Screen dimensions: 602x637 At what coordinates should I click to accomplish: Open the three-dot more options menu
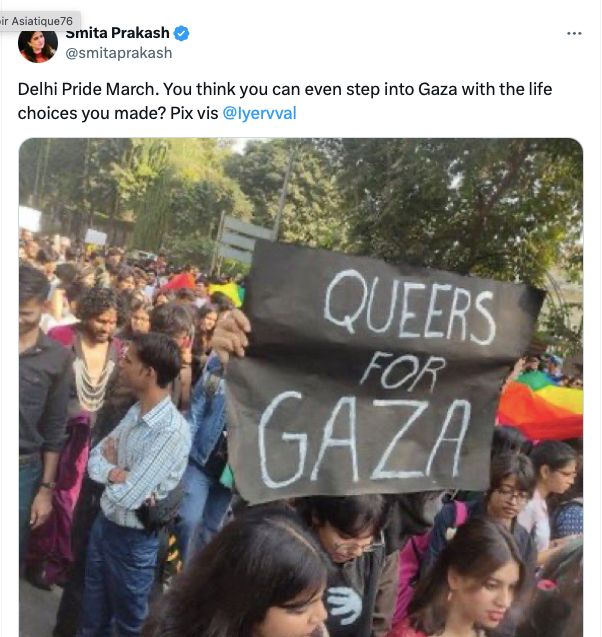pyautogui.click(x=574, y=33)
